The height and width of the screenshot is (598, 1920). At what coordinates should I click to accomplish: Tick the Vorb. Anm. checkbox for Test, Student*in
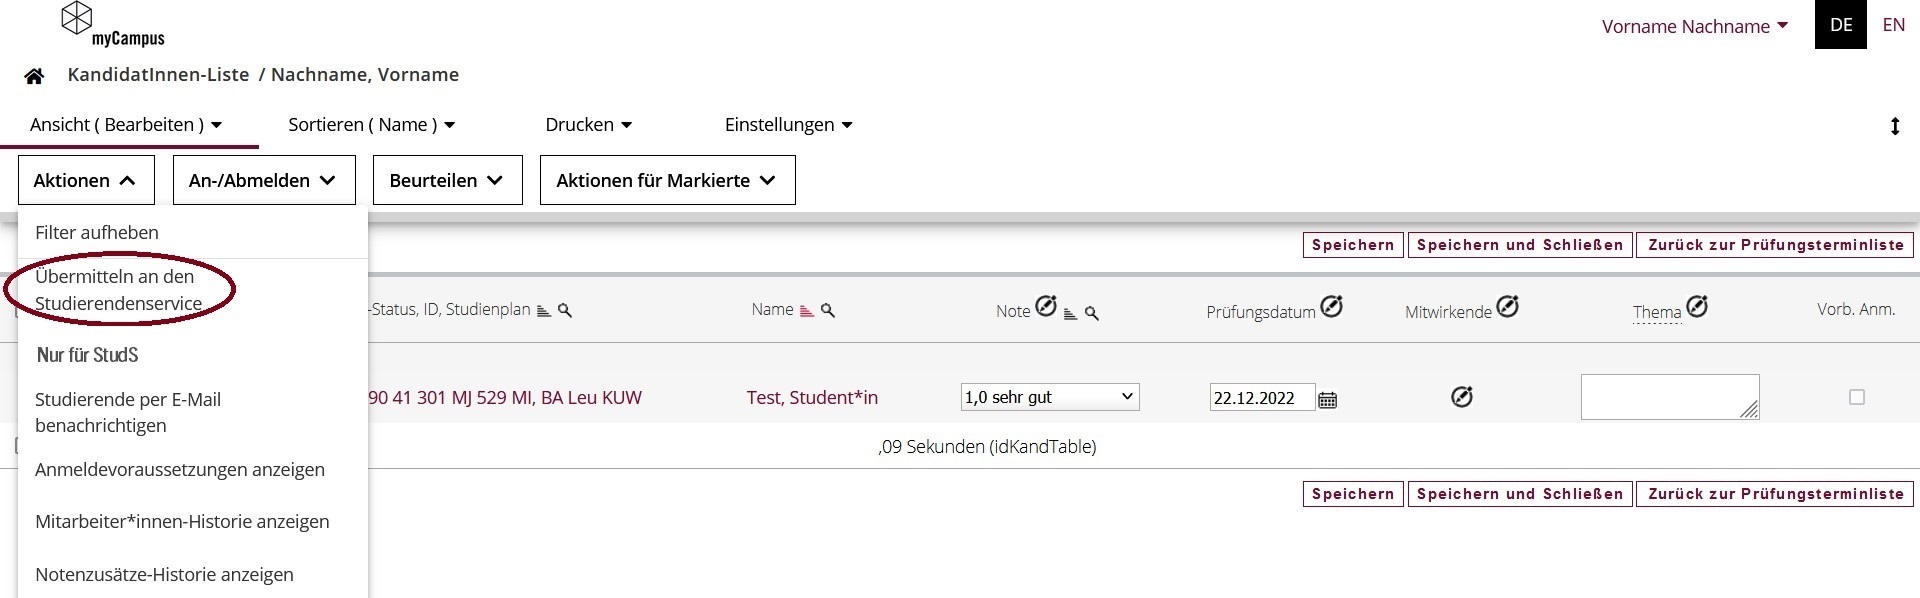(x=1857, y=397)
